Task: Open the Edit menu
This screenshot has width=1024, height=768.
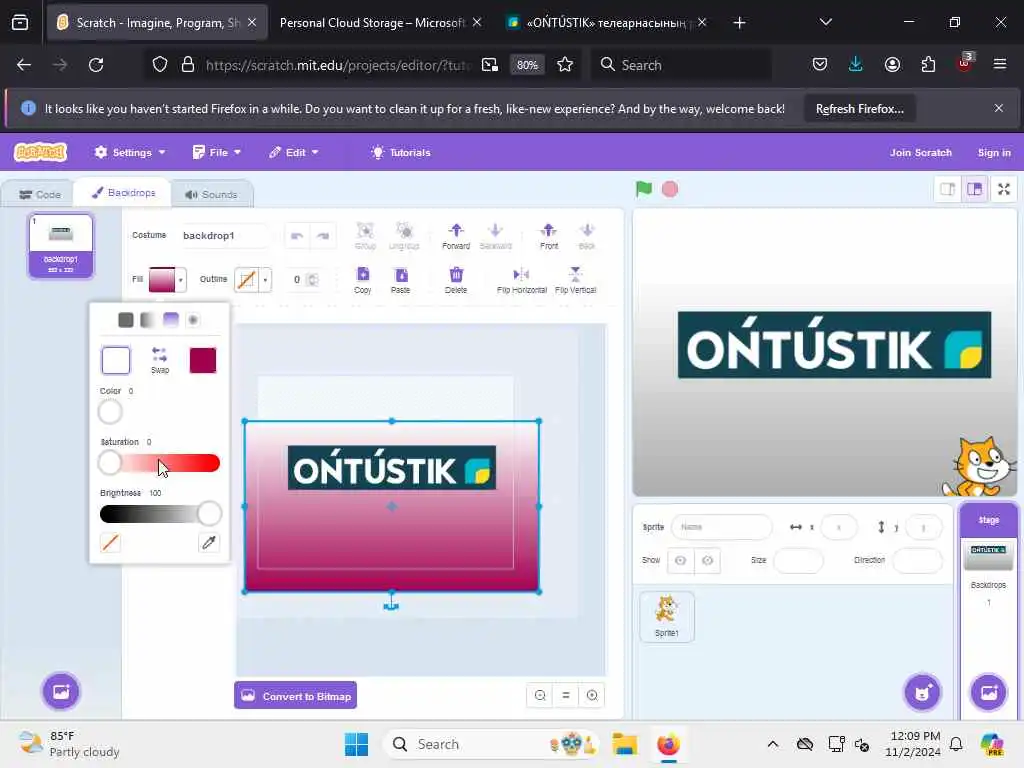Action: coord(293,152)
